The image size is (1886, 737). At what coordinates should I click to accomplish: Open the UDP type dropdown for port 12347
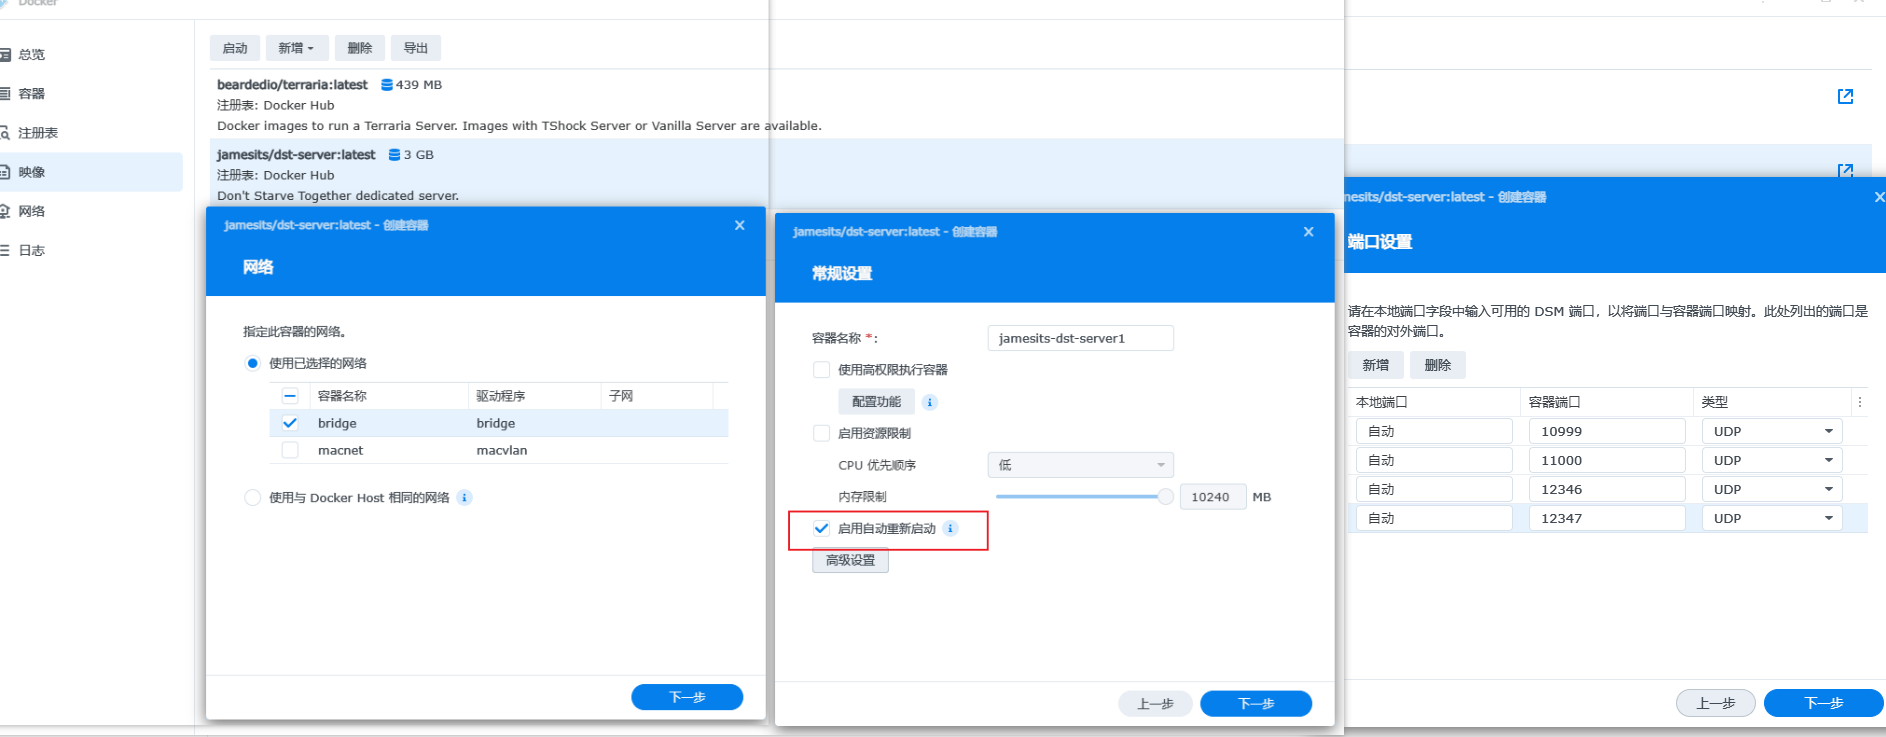click(1772, 518)
